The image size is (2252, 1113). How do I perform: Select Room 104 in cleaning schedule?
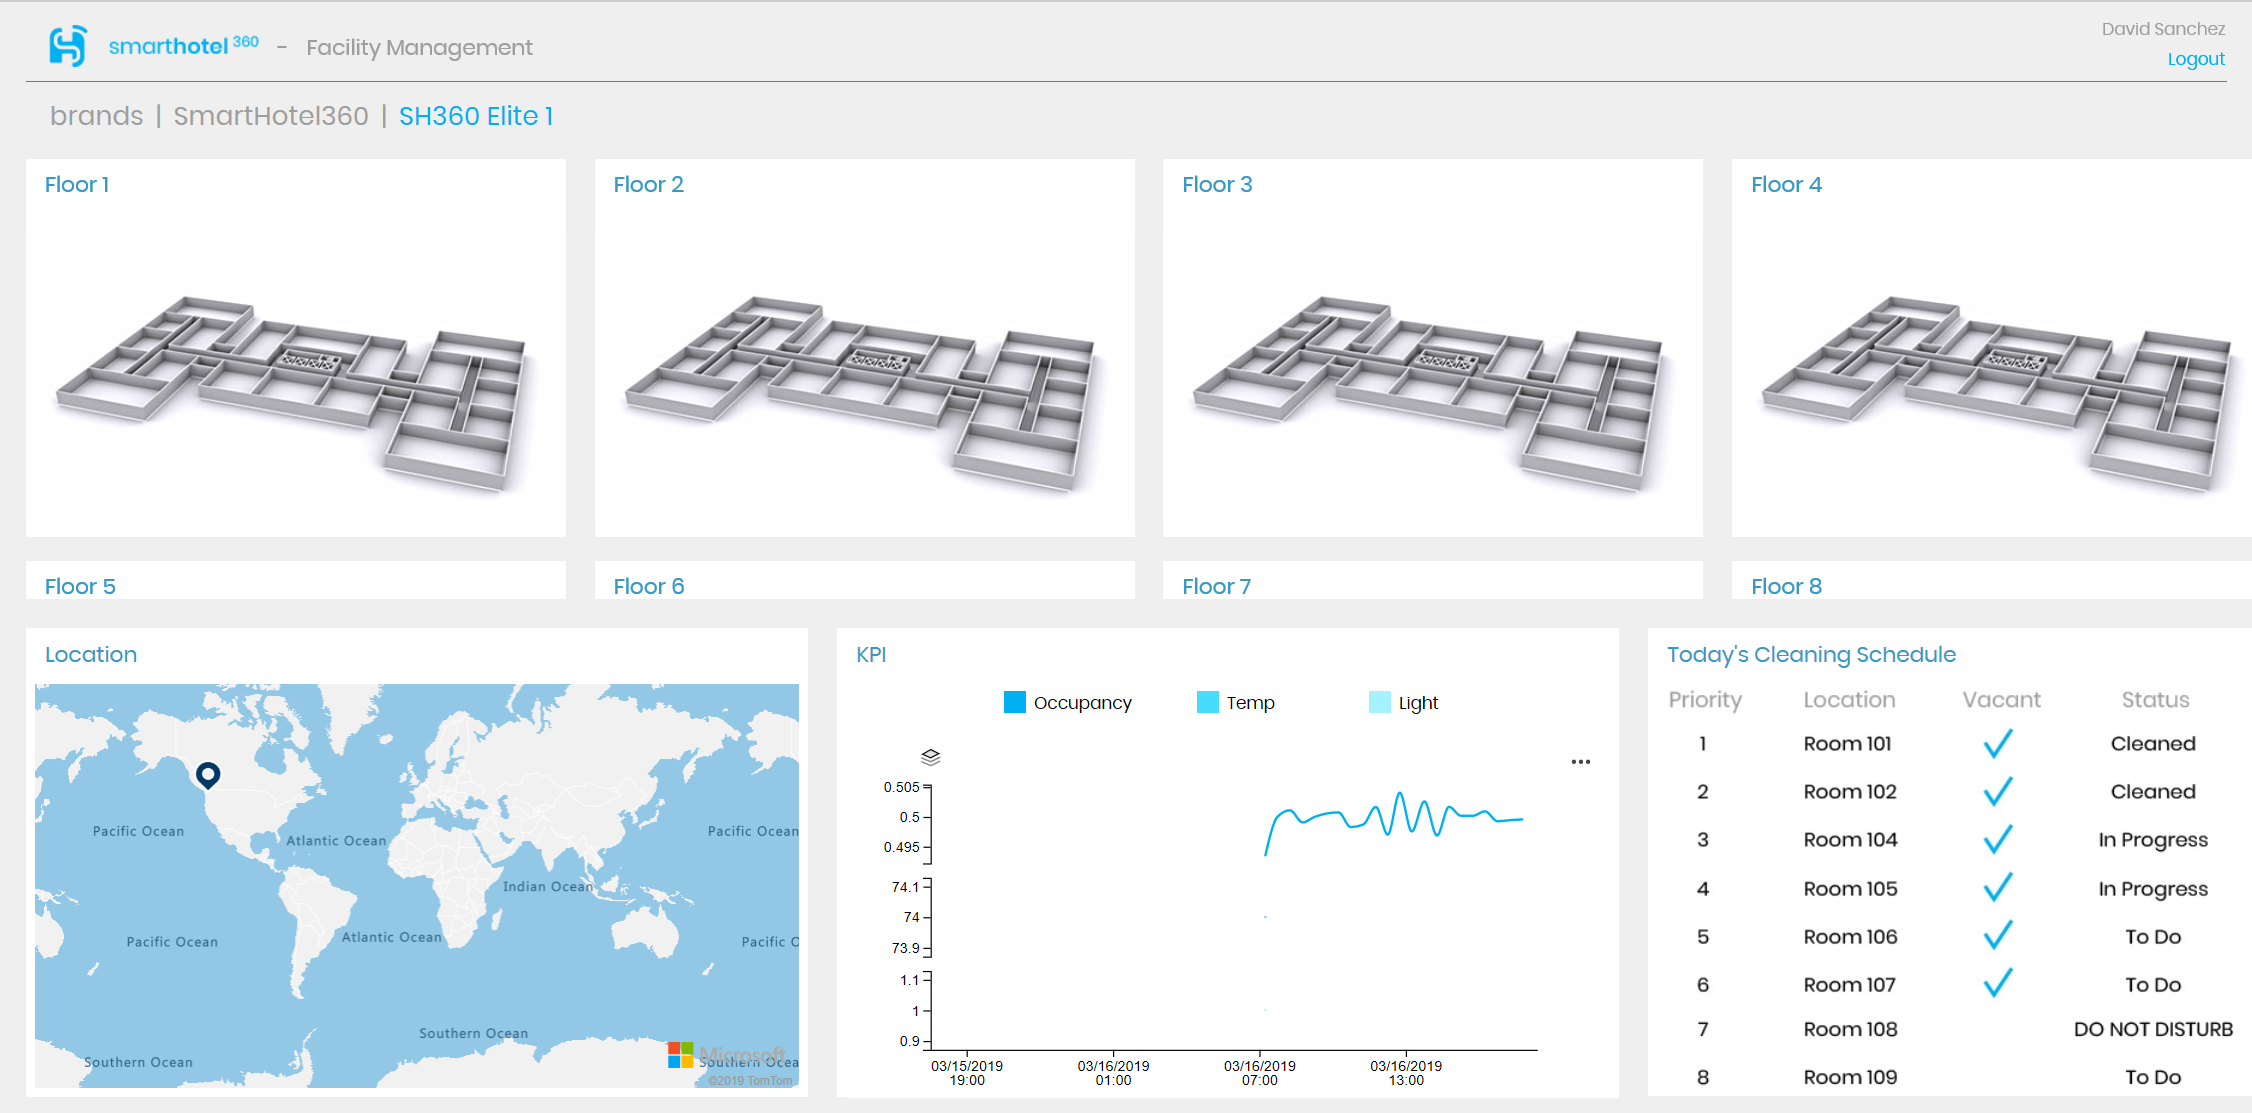click(1850, 839)
